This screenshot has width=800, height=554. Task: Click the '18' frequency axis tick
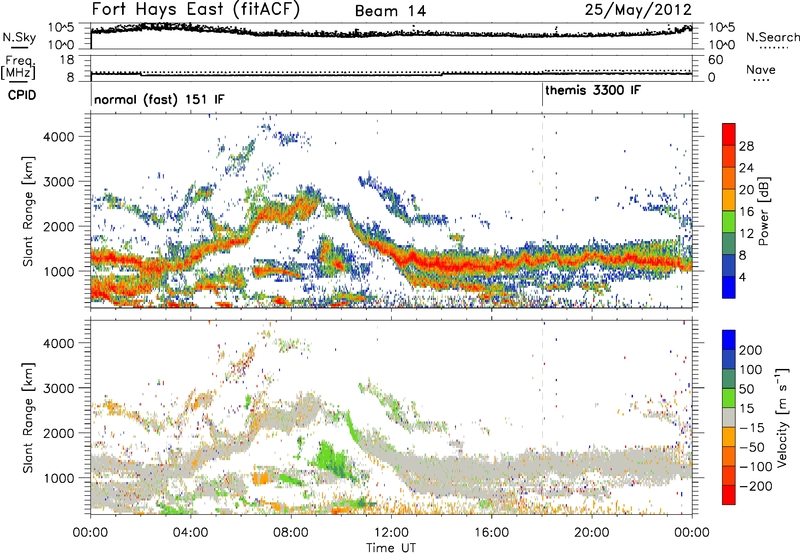67,60
